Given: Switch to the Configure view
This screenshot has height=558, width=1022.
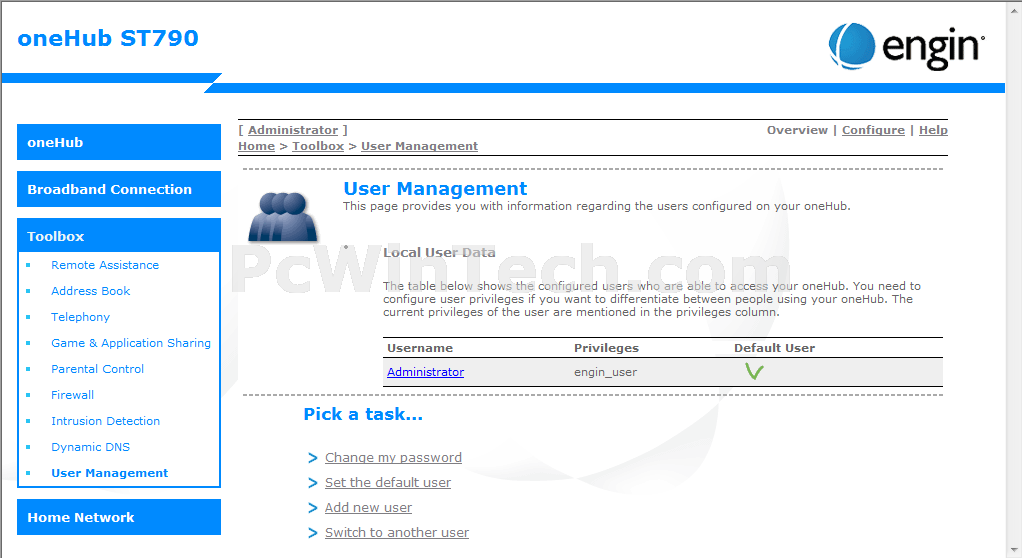Looking at the screenshot, I should click(x=873, y=130).
